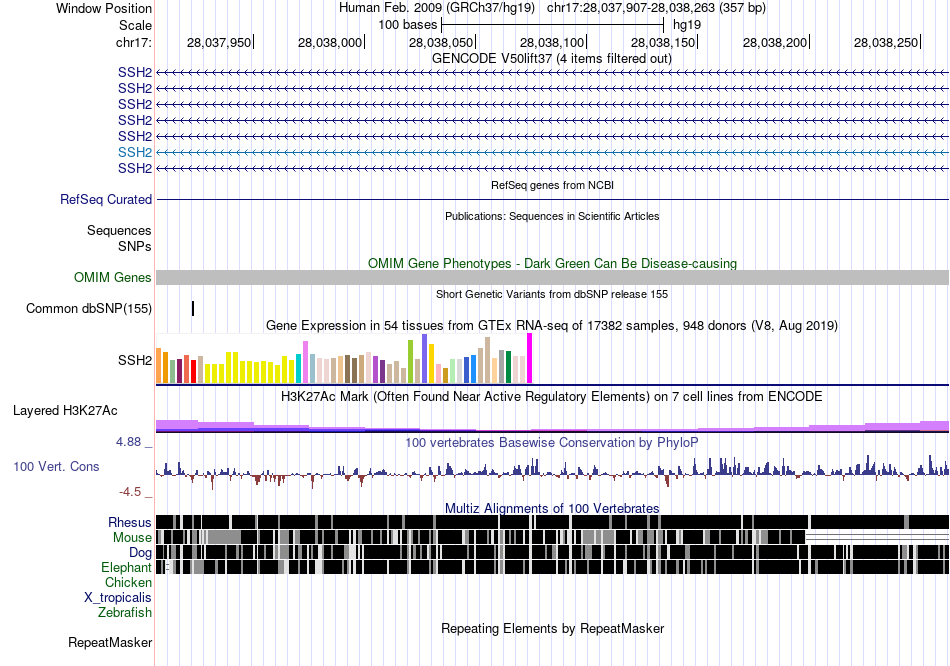Open Short Genetic Variants from dbSNP title
This screenshot has width=950, height=666.
[552, 295]
